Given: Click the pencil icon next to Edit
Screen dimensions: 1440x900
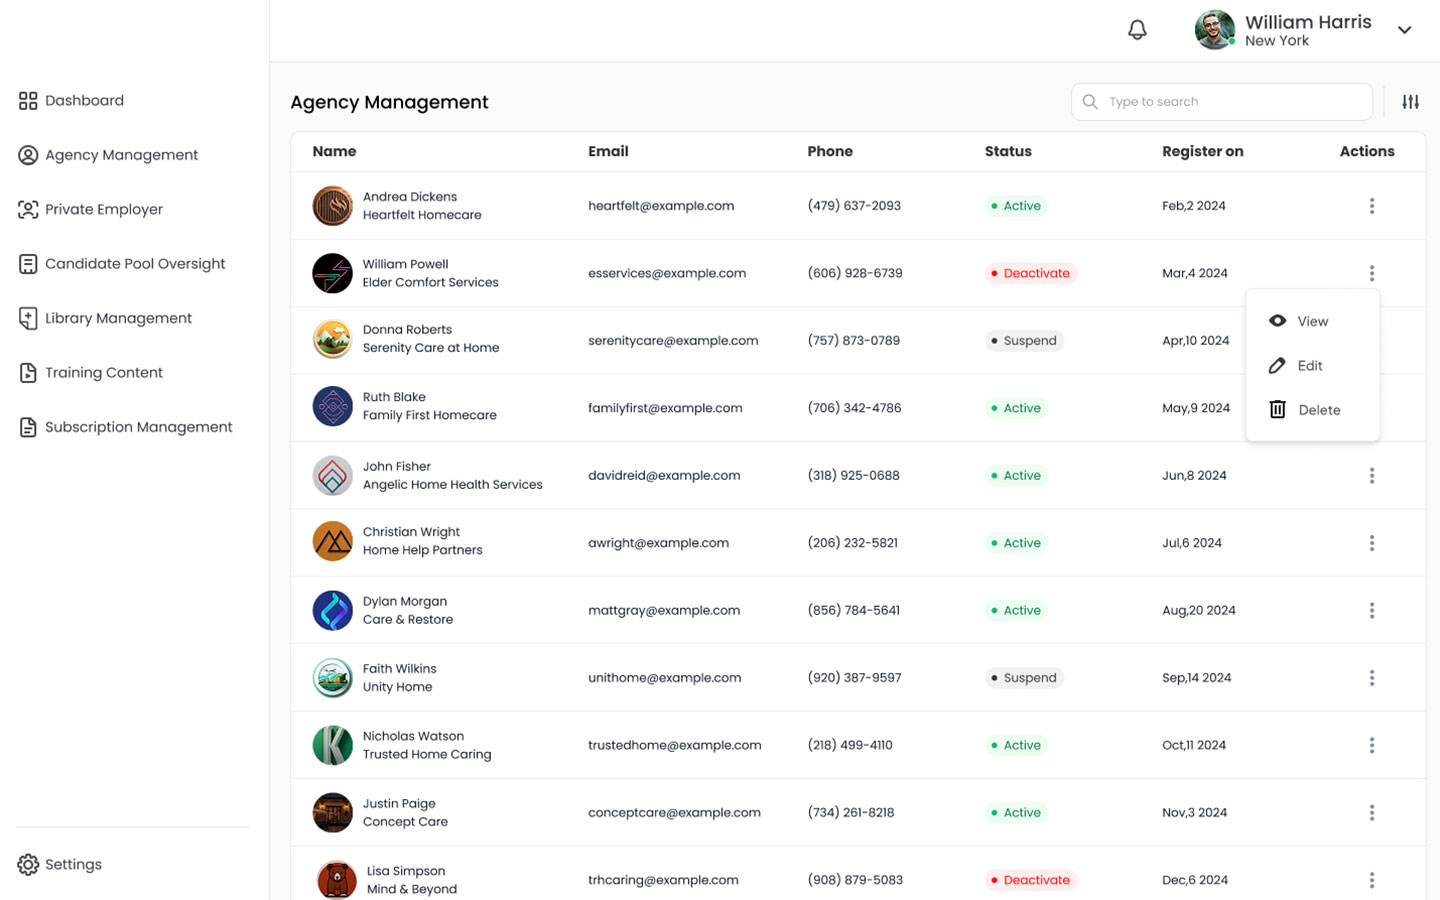Looking at the screenshot, I should (x=1277, y=366).
